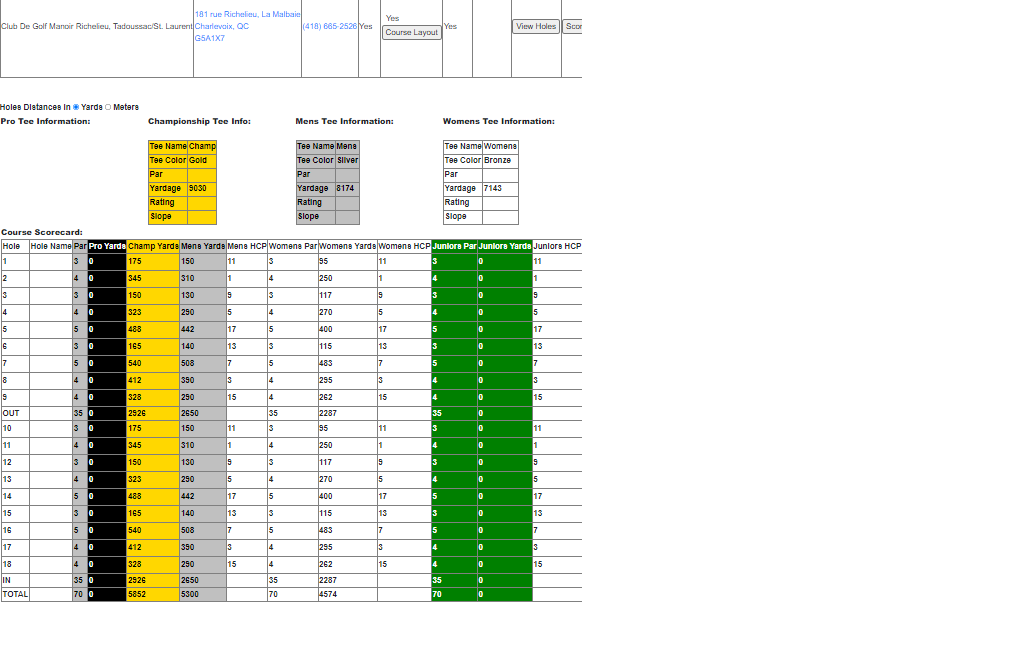1017x658 pixels.
Task: Call the (418) 665-2526 phone link
Action: pos(329,27)
